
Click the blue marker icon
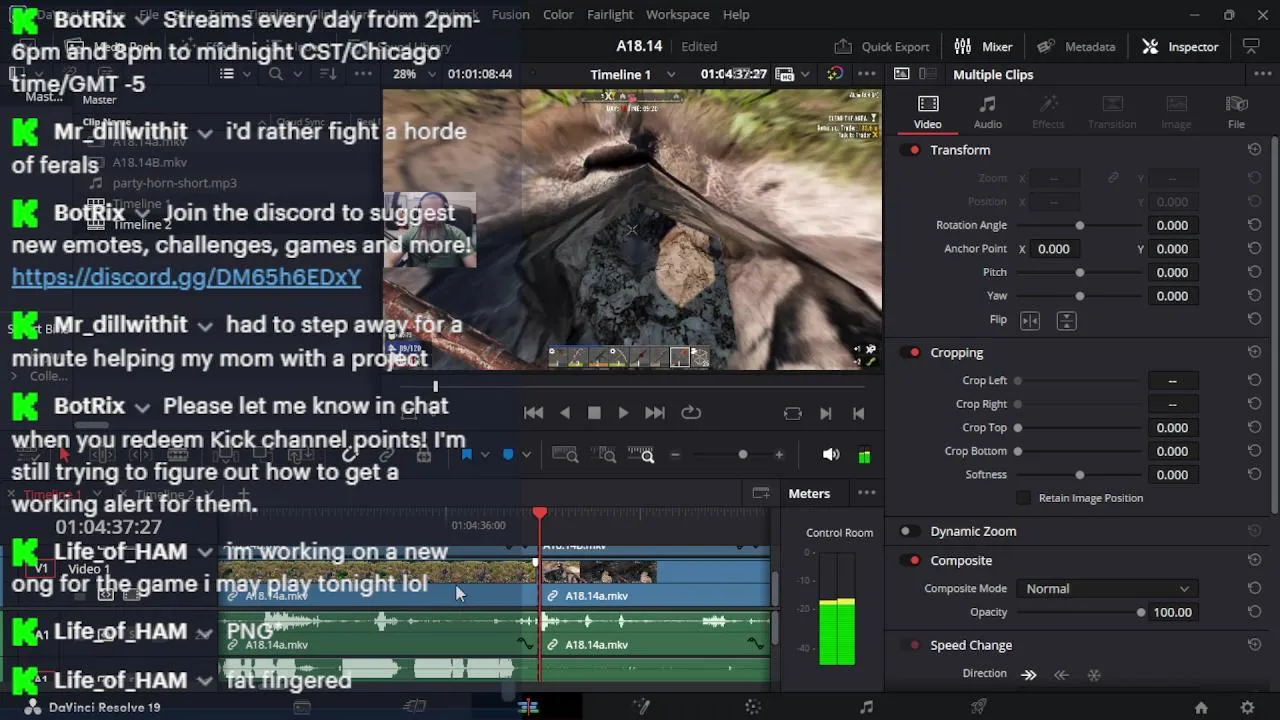tap(508, 455)
